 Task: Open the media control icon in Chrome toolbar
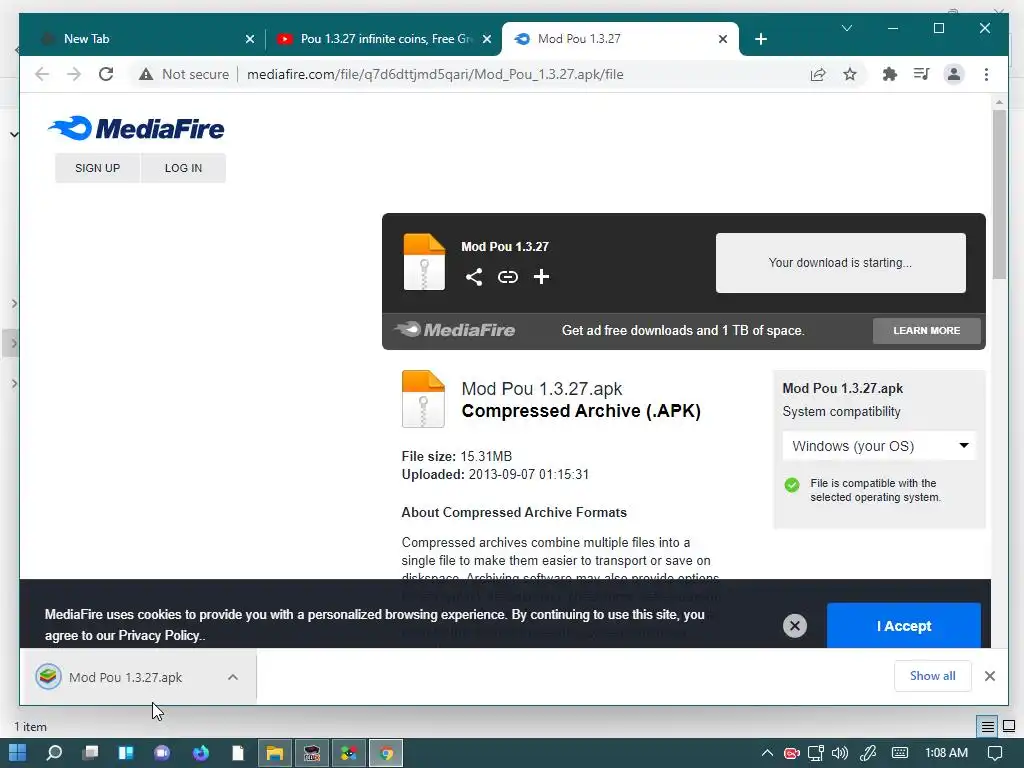point(921,74)
